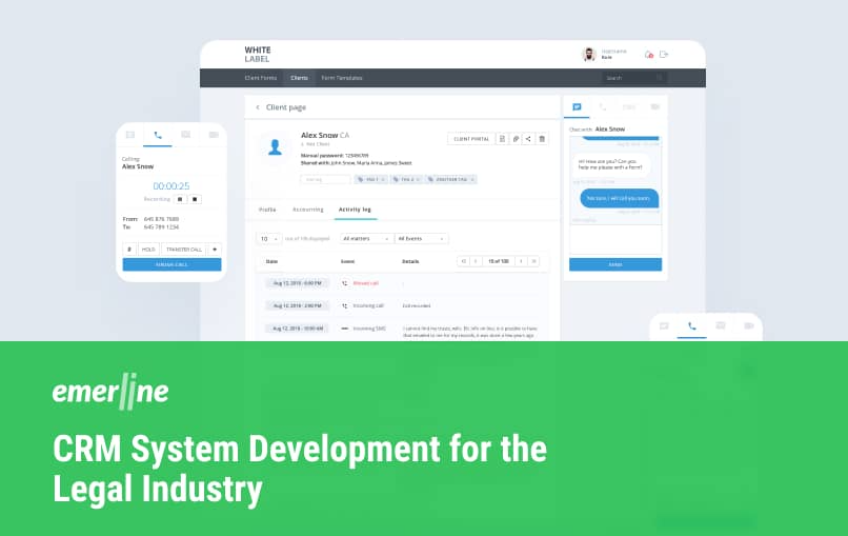The height and width of the screenshot is (536, 848).
Task: Click the blue Finish Call button
Action: click(172, 264)
